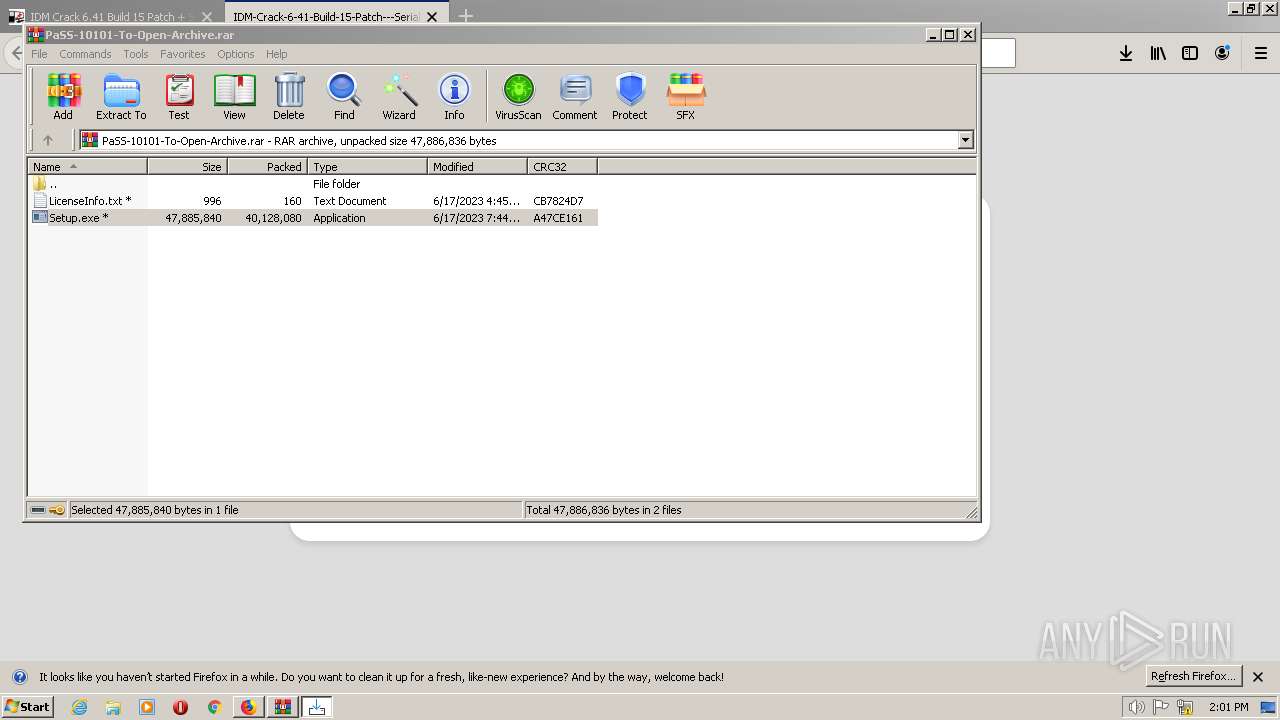Launch the Wizard tool
Screen dimensions: 1280x720
(x=399, y=97)
